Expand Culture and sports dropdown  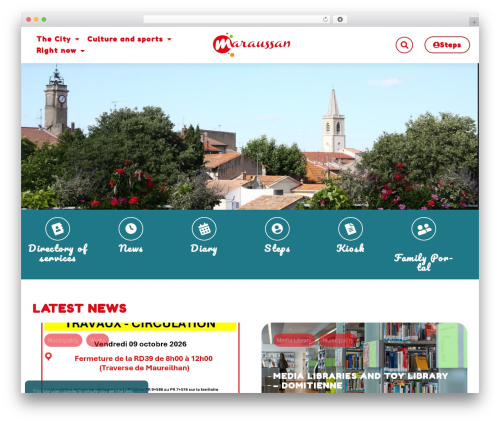point(129,39)
